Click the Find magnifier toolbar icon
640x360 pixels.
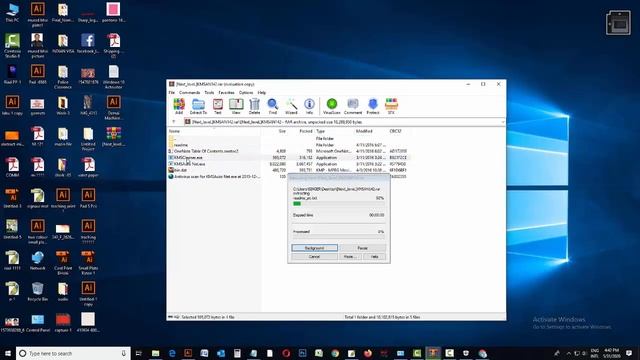273,106
